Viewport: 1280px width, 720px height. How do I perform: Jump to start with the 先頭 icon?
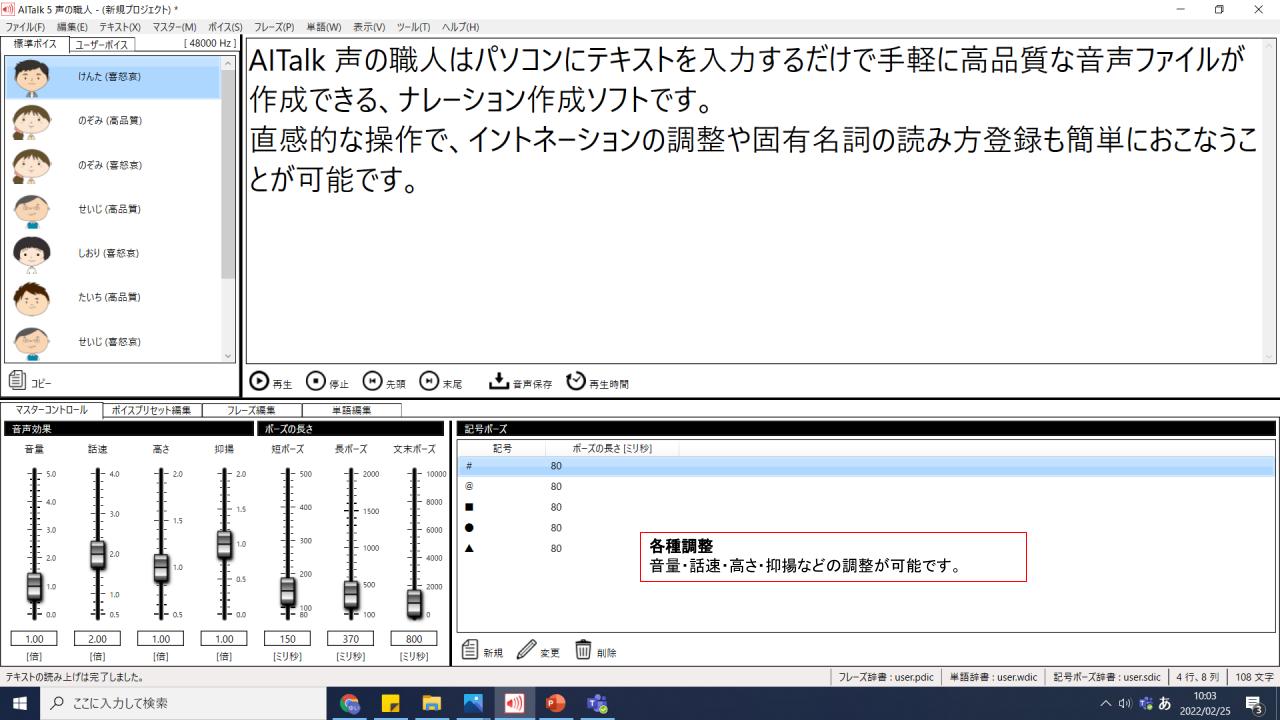[374, 381]
